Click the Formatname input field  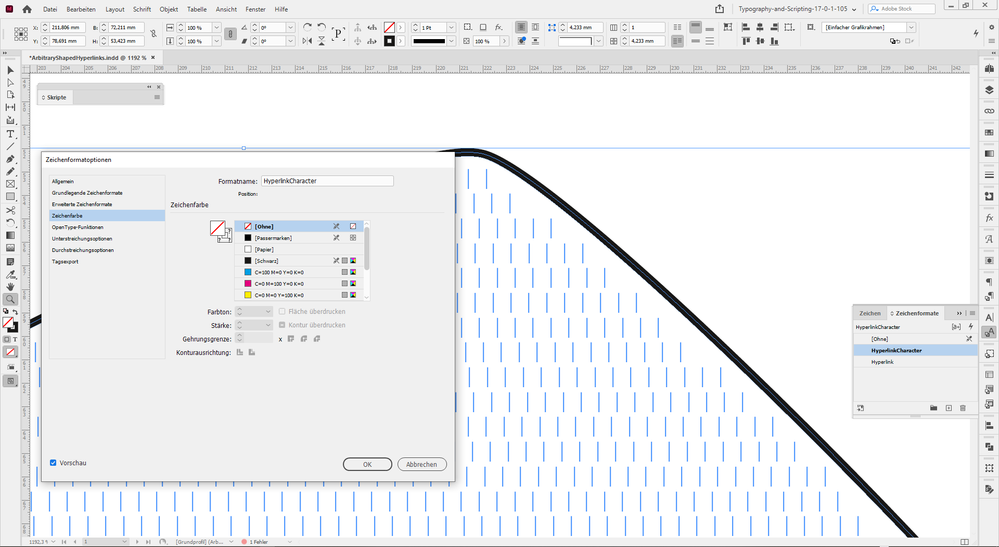327,181
